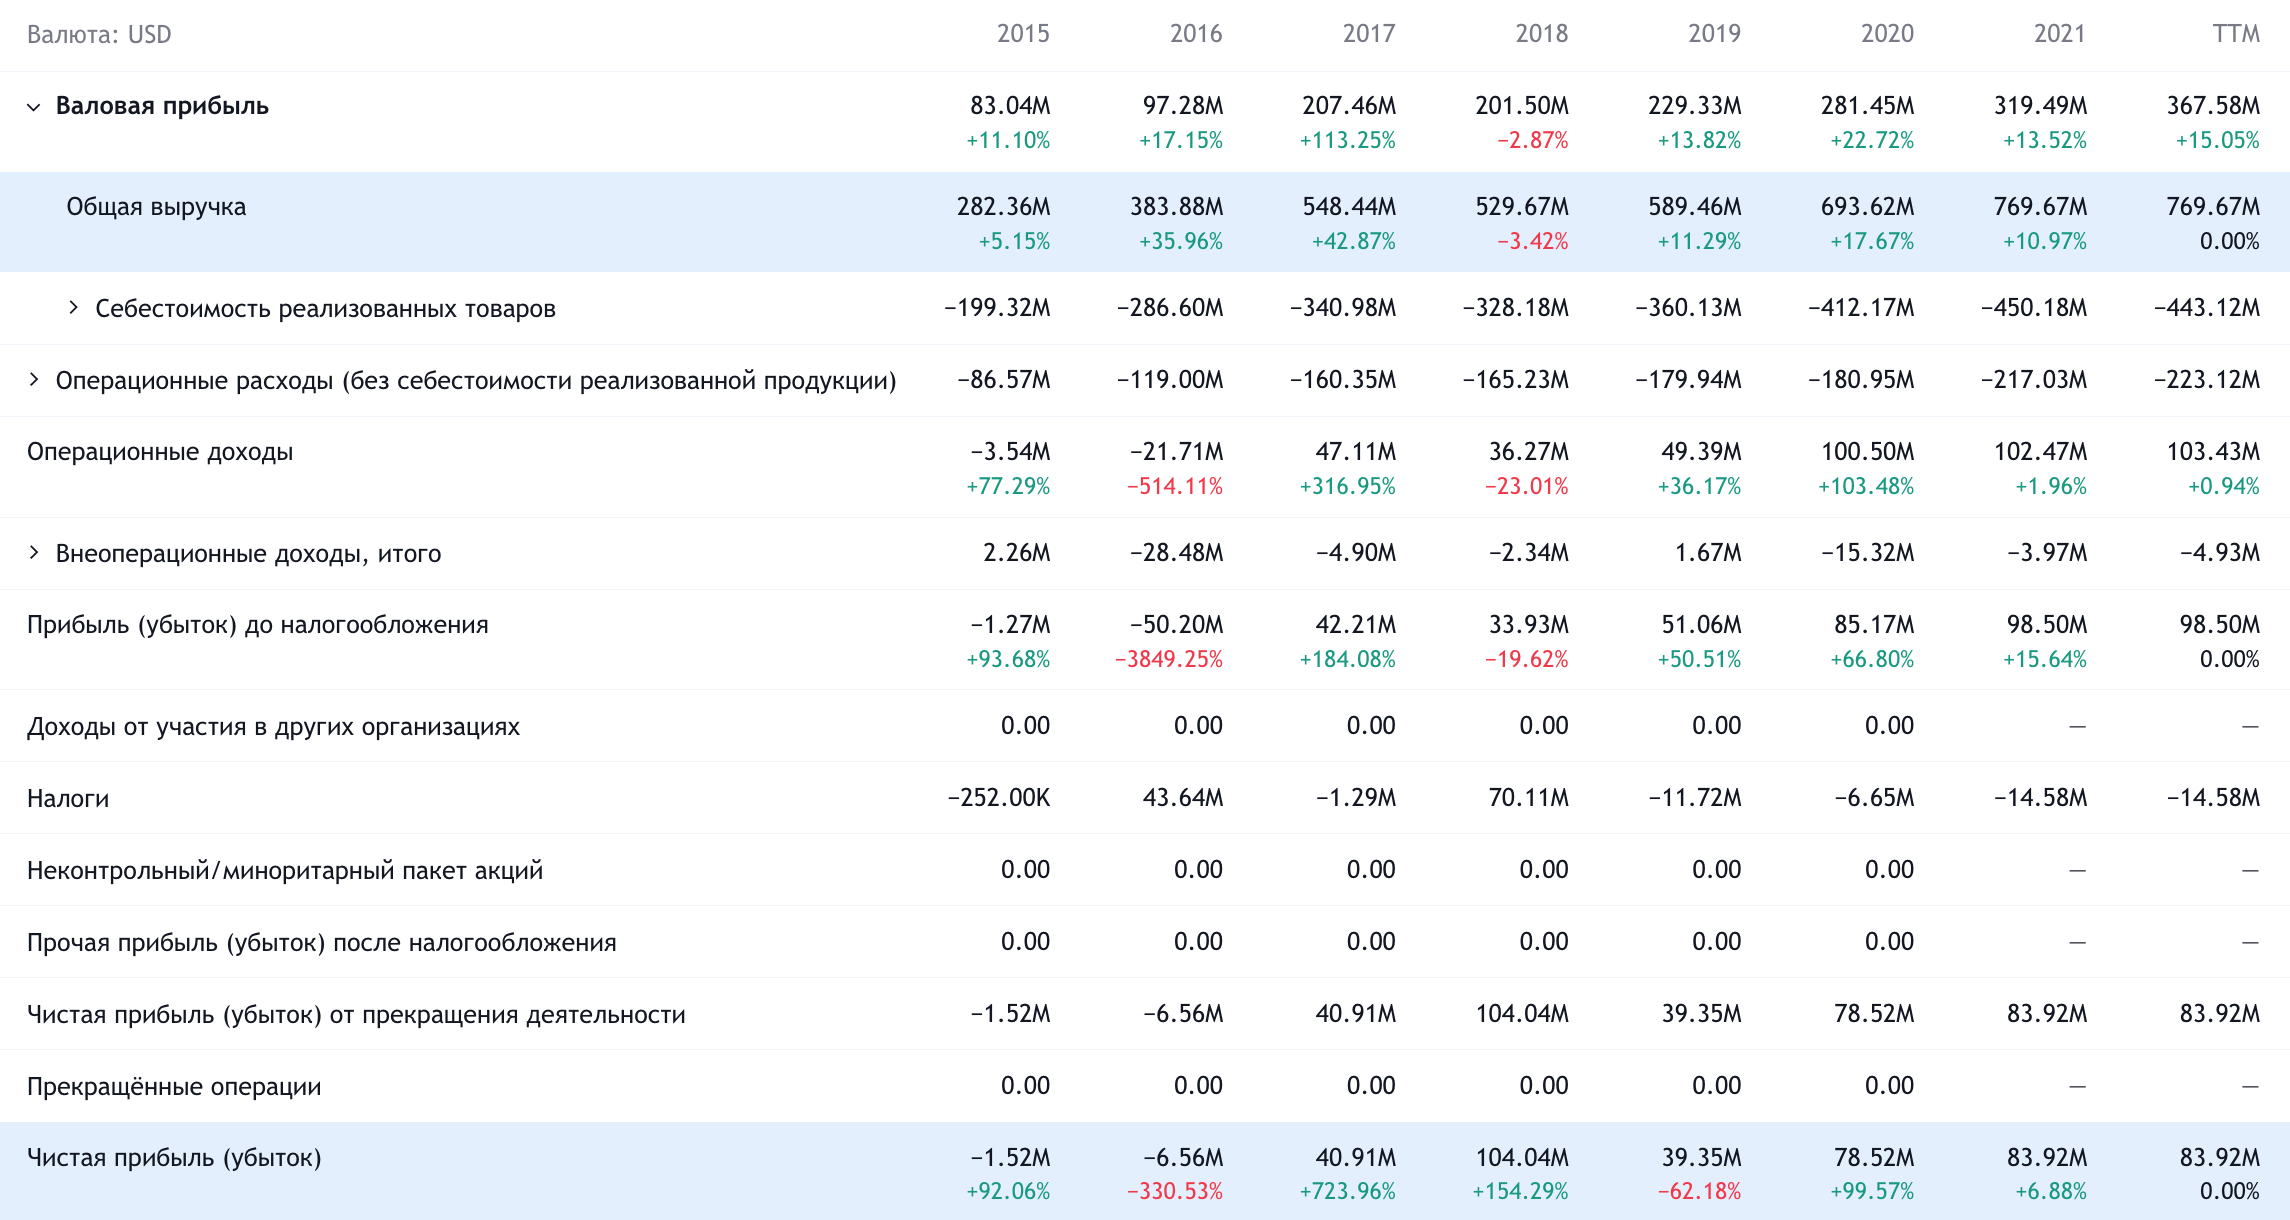Click Операционные расходы row label
2290x1220 pixels.
click(x=476, y=380)
